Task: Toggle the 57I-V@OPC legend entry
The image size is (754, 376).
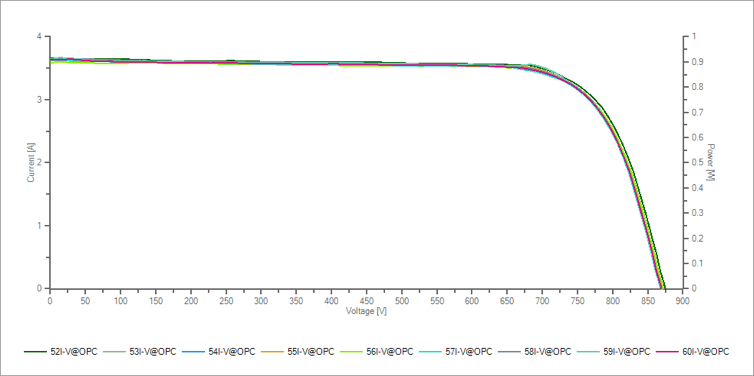Action: 456,352
